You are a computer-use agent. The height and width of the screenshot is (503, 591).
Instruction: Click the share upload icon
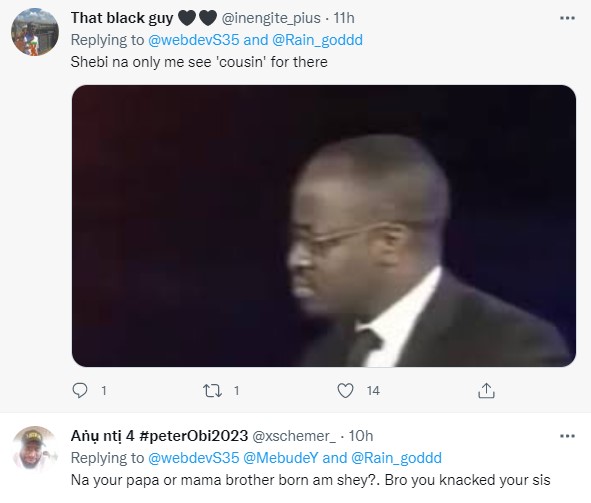tap(486, 390)
